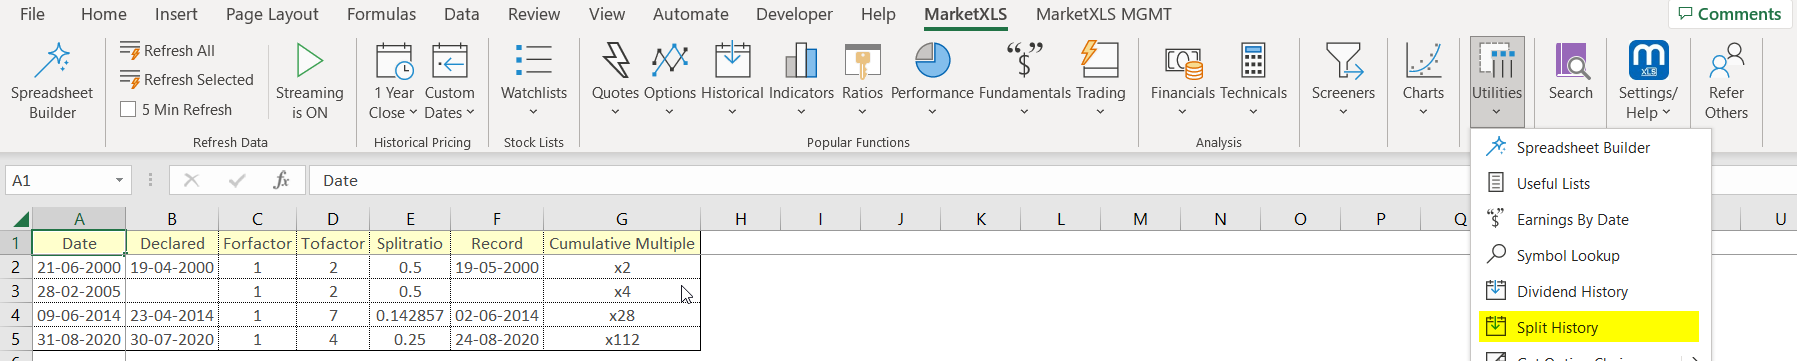Select Dividend History menu item
1797x361 pixels.
pyautogui.click(x=1590, y=291)
